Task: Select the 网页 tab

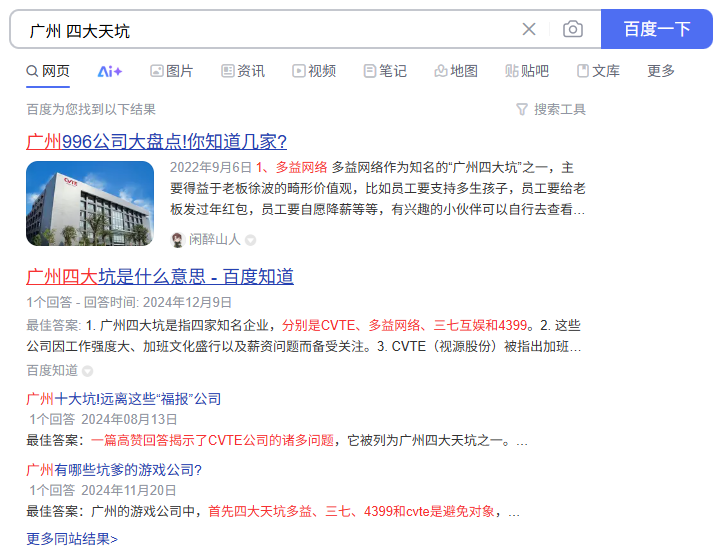Action: tap(48, 71)
